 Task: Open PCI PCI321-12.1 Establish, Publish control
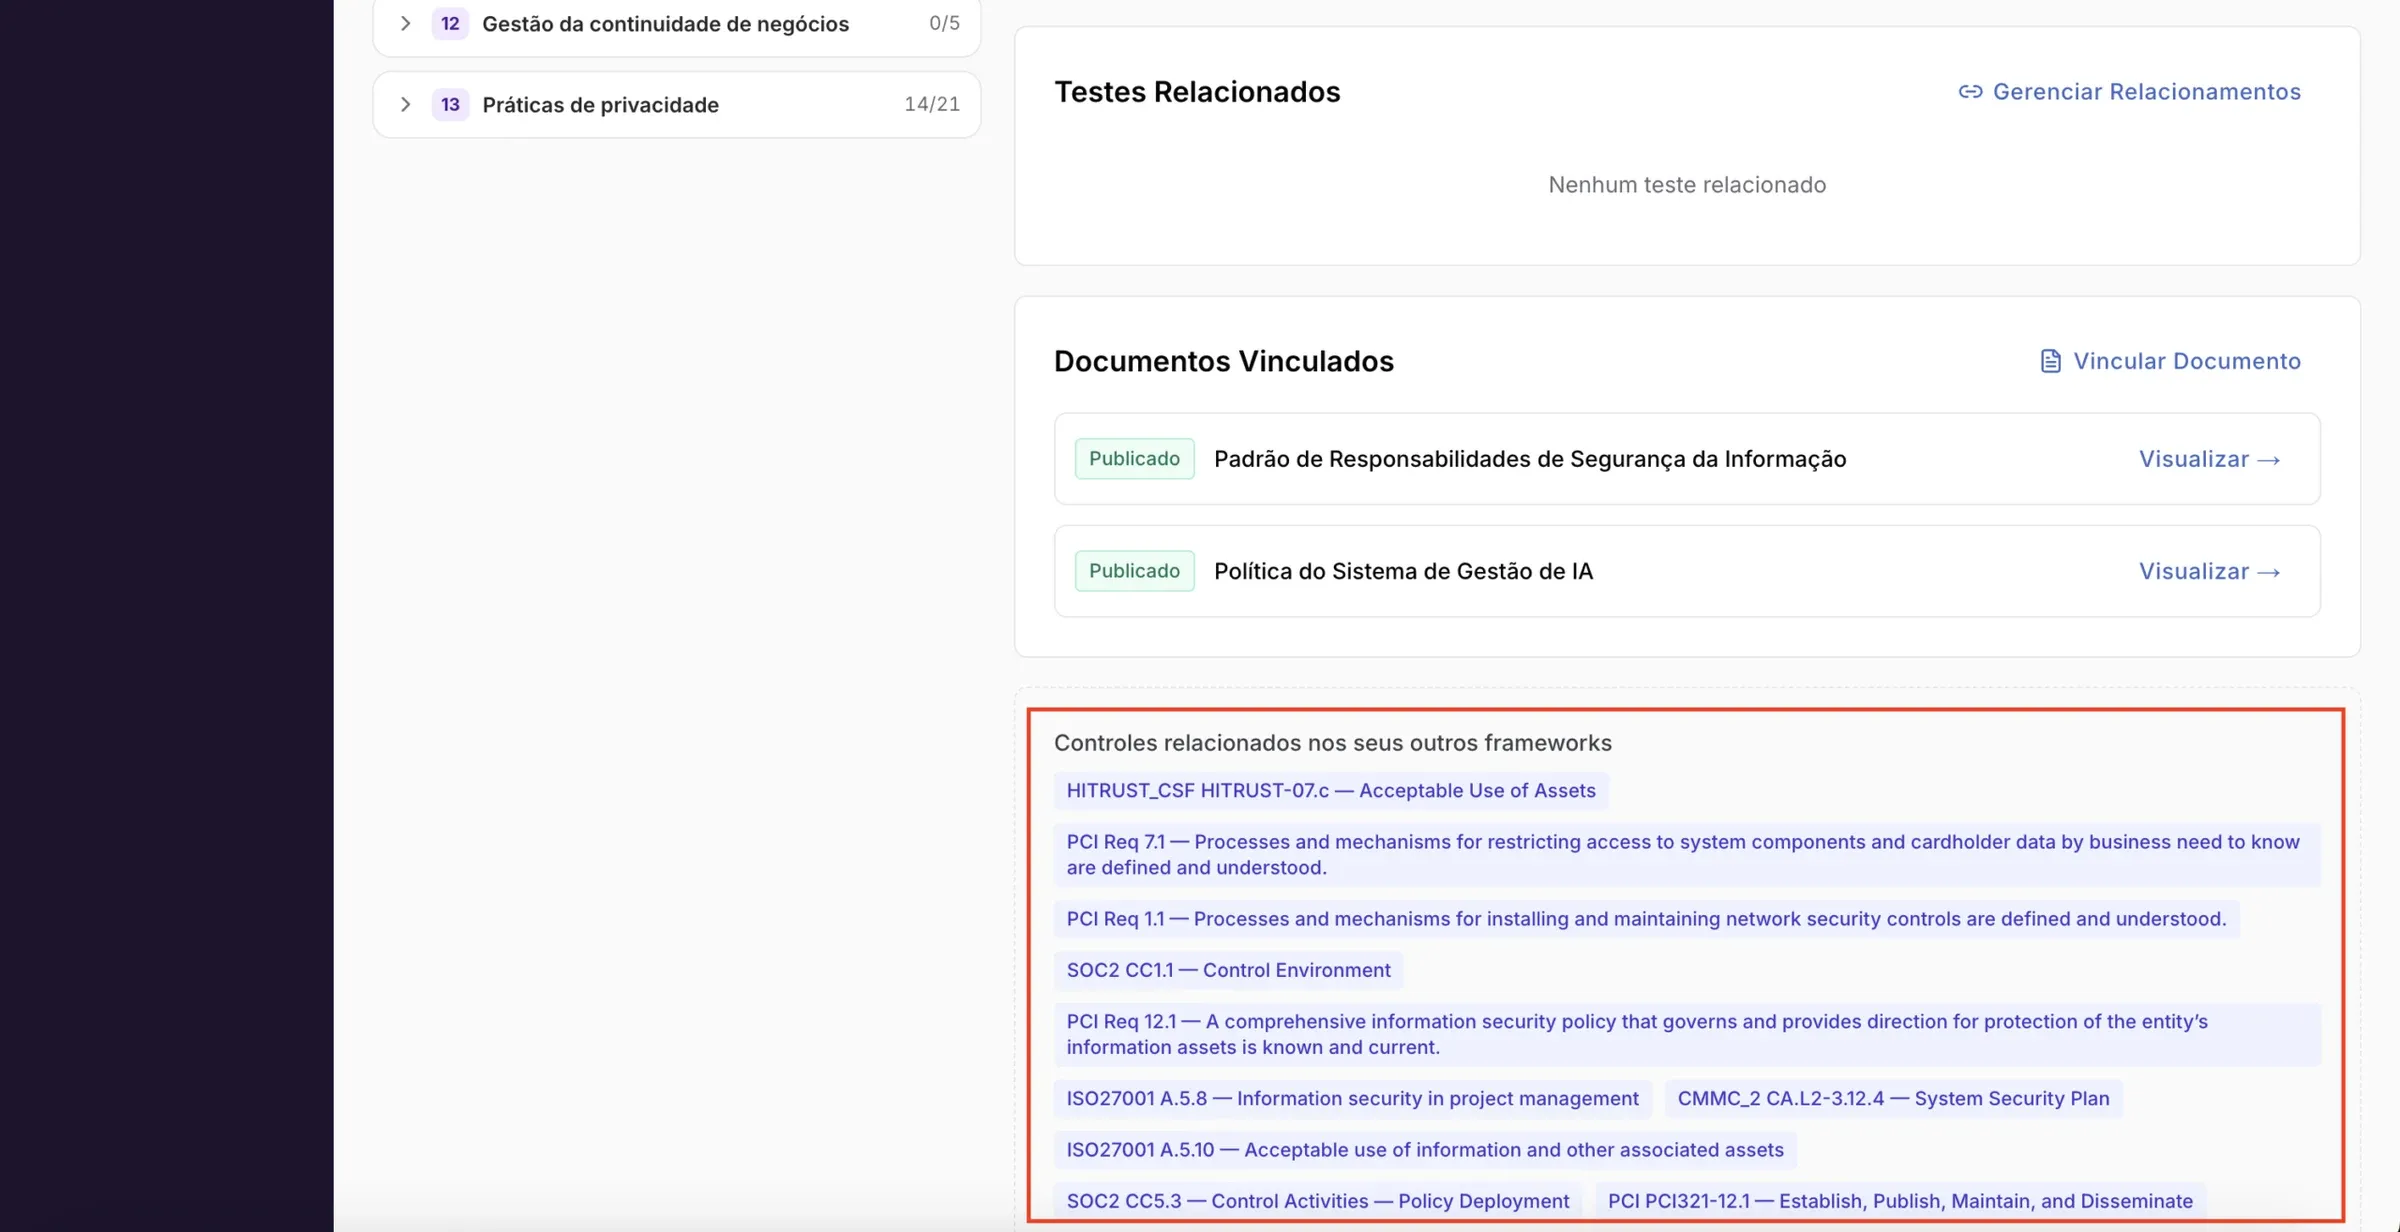click(x=1900, y=1201)
